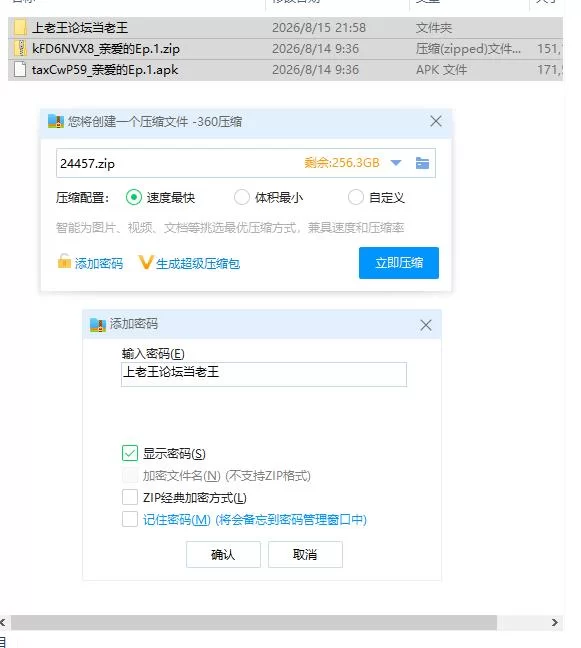The image size is (581, 648).
Task: Click the yellow folder icon of 上老王论坛当老王
Action: point(20,28)
